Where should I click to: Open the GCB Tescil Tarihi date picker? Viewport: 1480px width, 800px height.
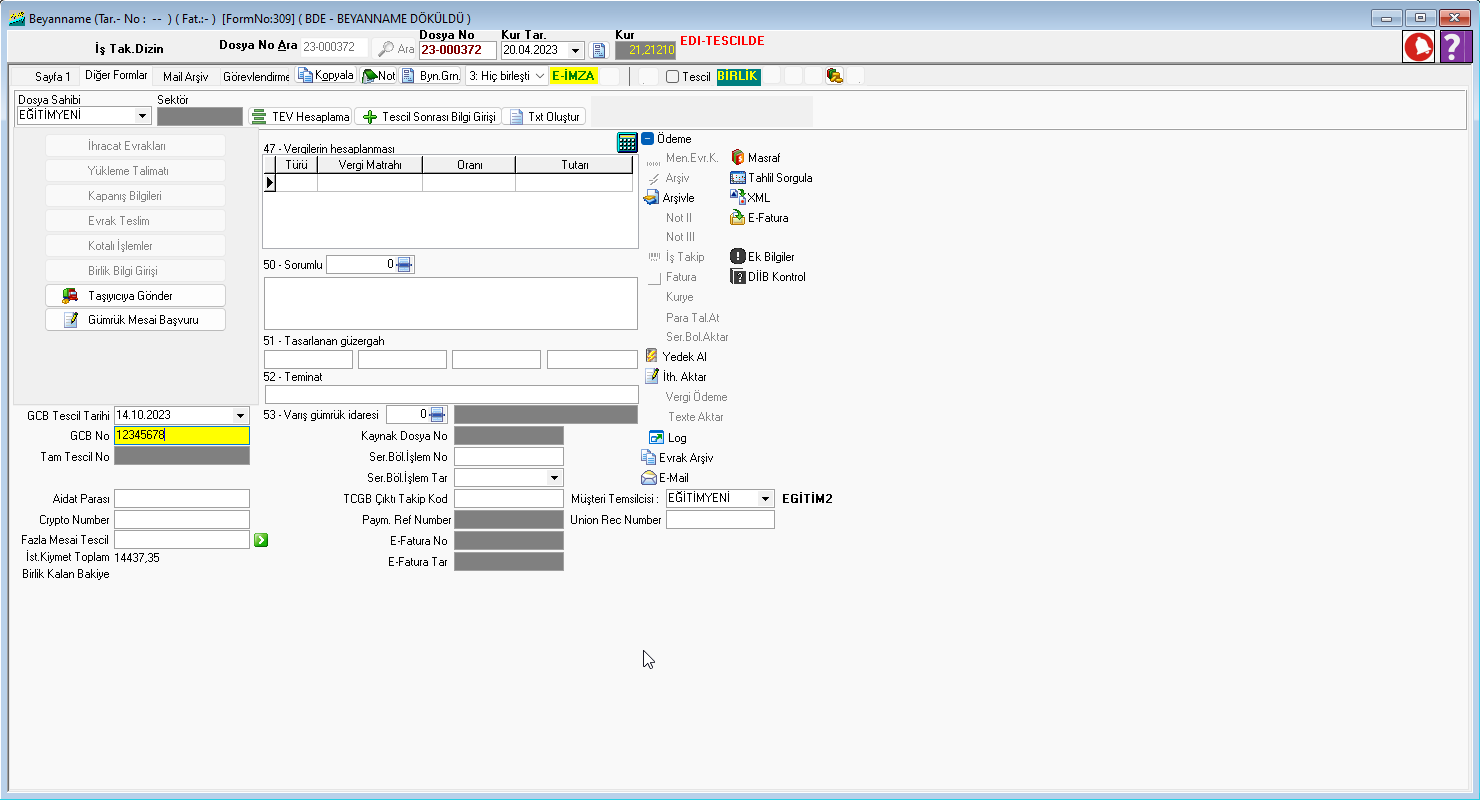(x=240, y=415)
